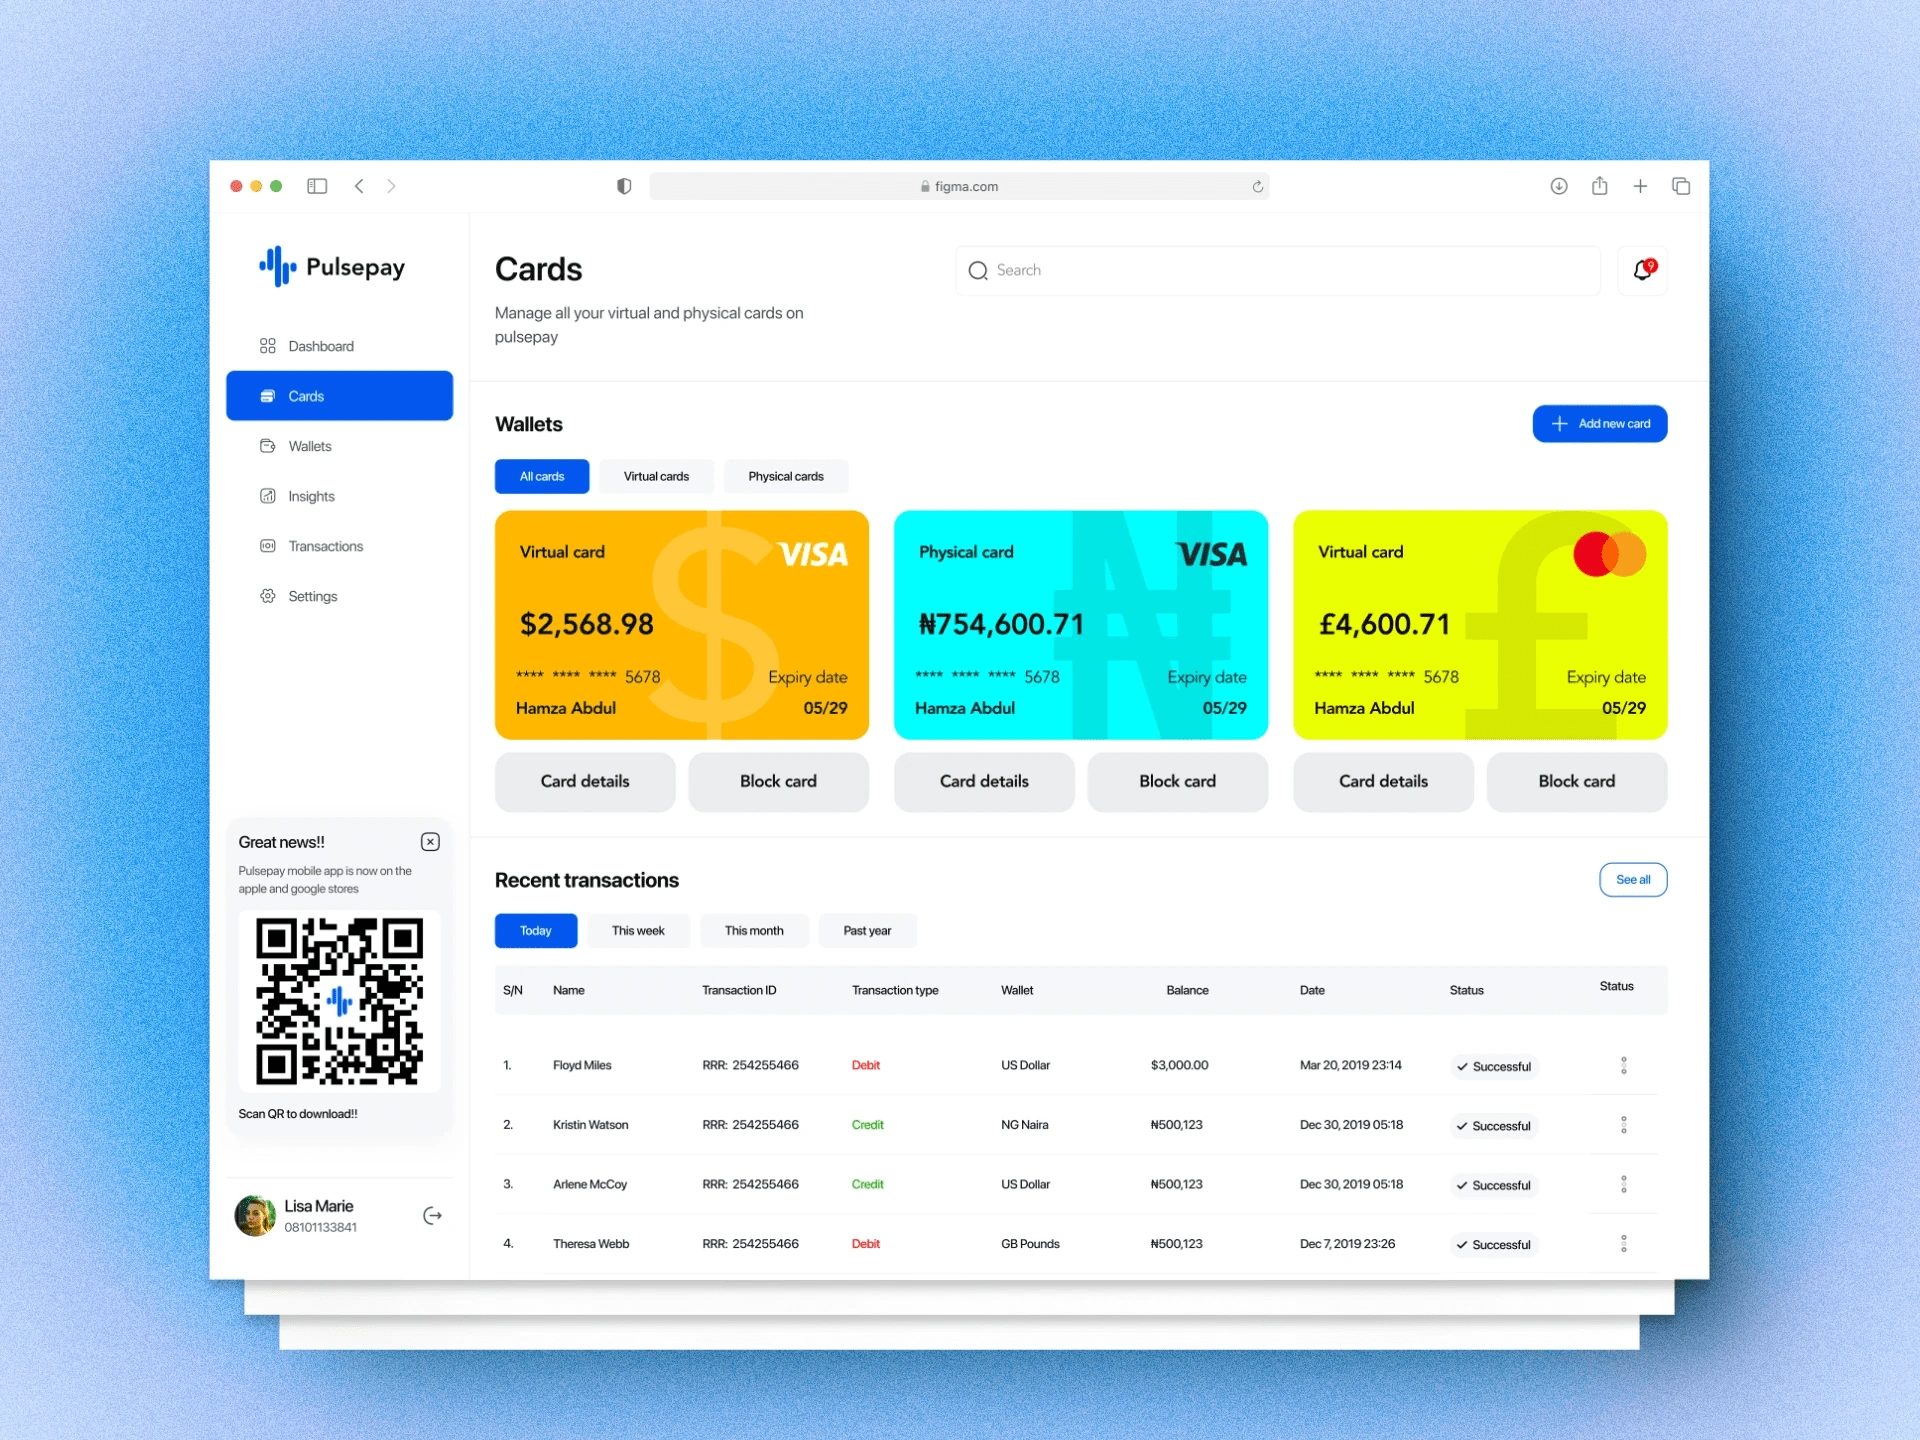Block the pound virtual card
This screenshot has height=1440, width=1920.
1577,782
